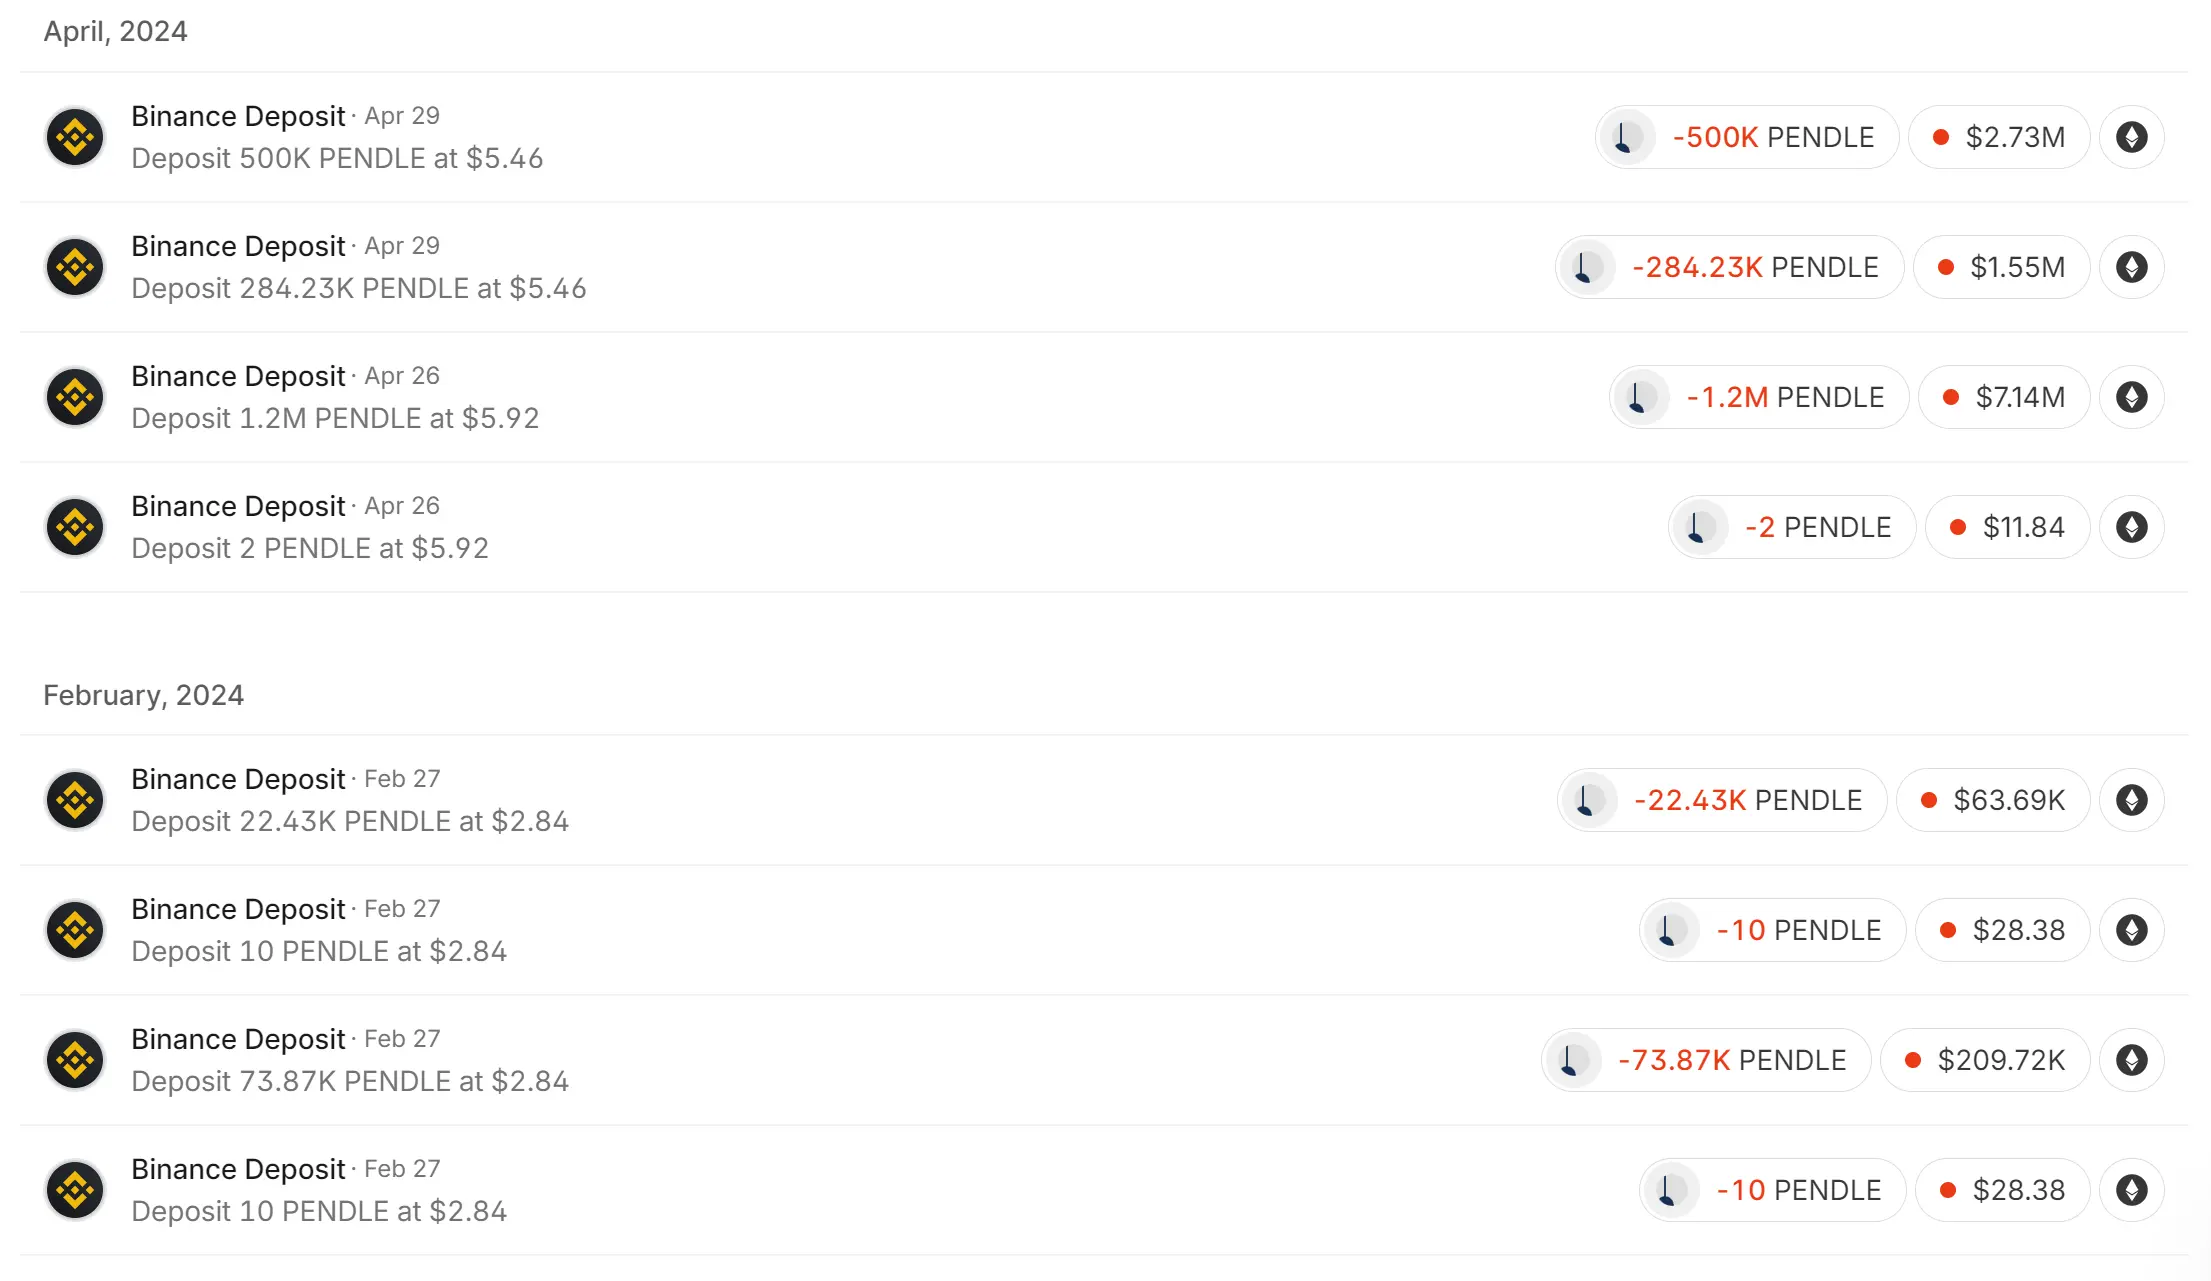Screen dimensions: 2211x1281
Task: Click Ethereum icon on $7.14M row
Action: 2131,397
